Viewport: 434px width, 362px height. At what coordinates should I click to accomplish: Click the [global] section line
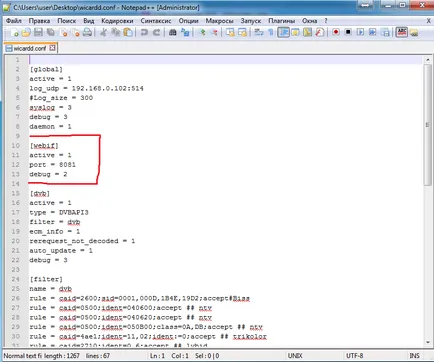click(46, 69)
